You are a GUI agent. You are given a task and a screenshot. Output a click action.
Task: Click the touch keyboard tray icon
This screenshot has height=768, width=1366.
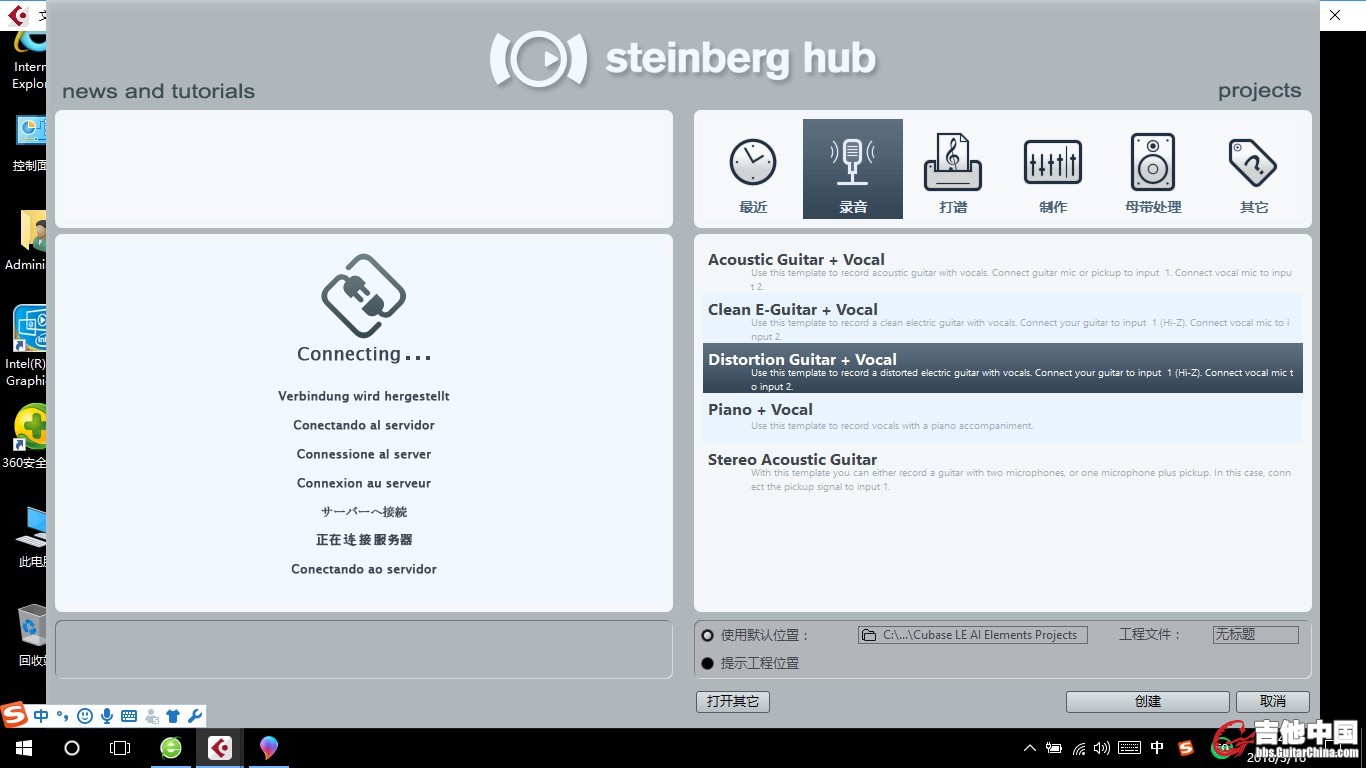point(1129,748)
